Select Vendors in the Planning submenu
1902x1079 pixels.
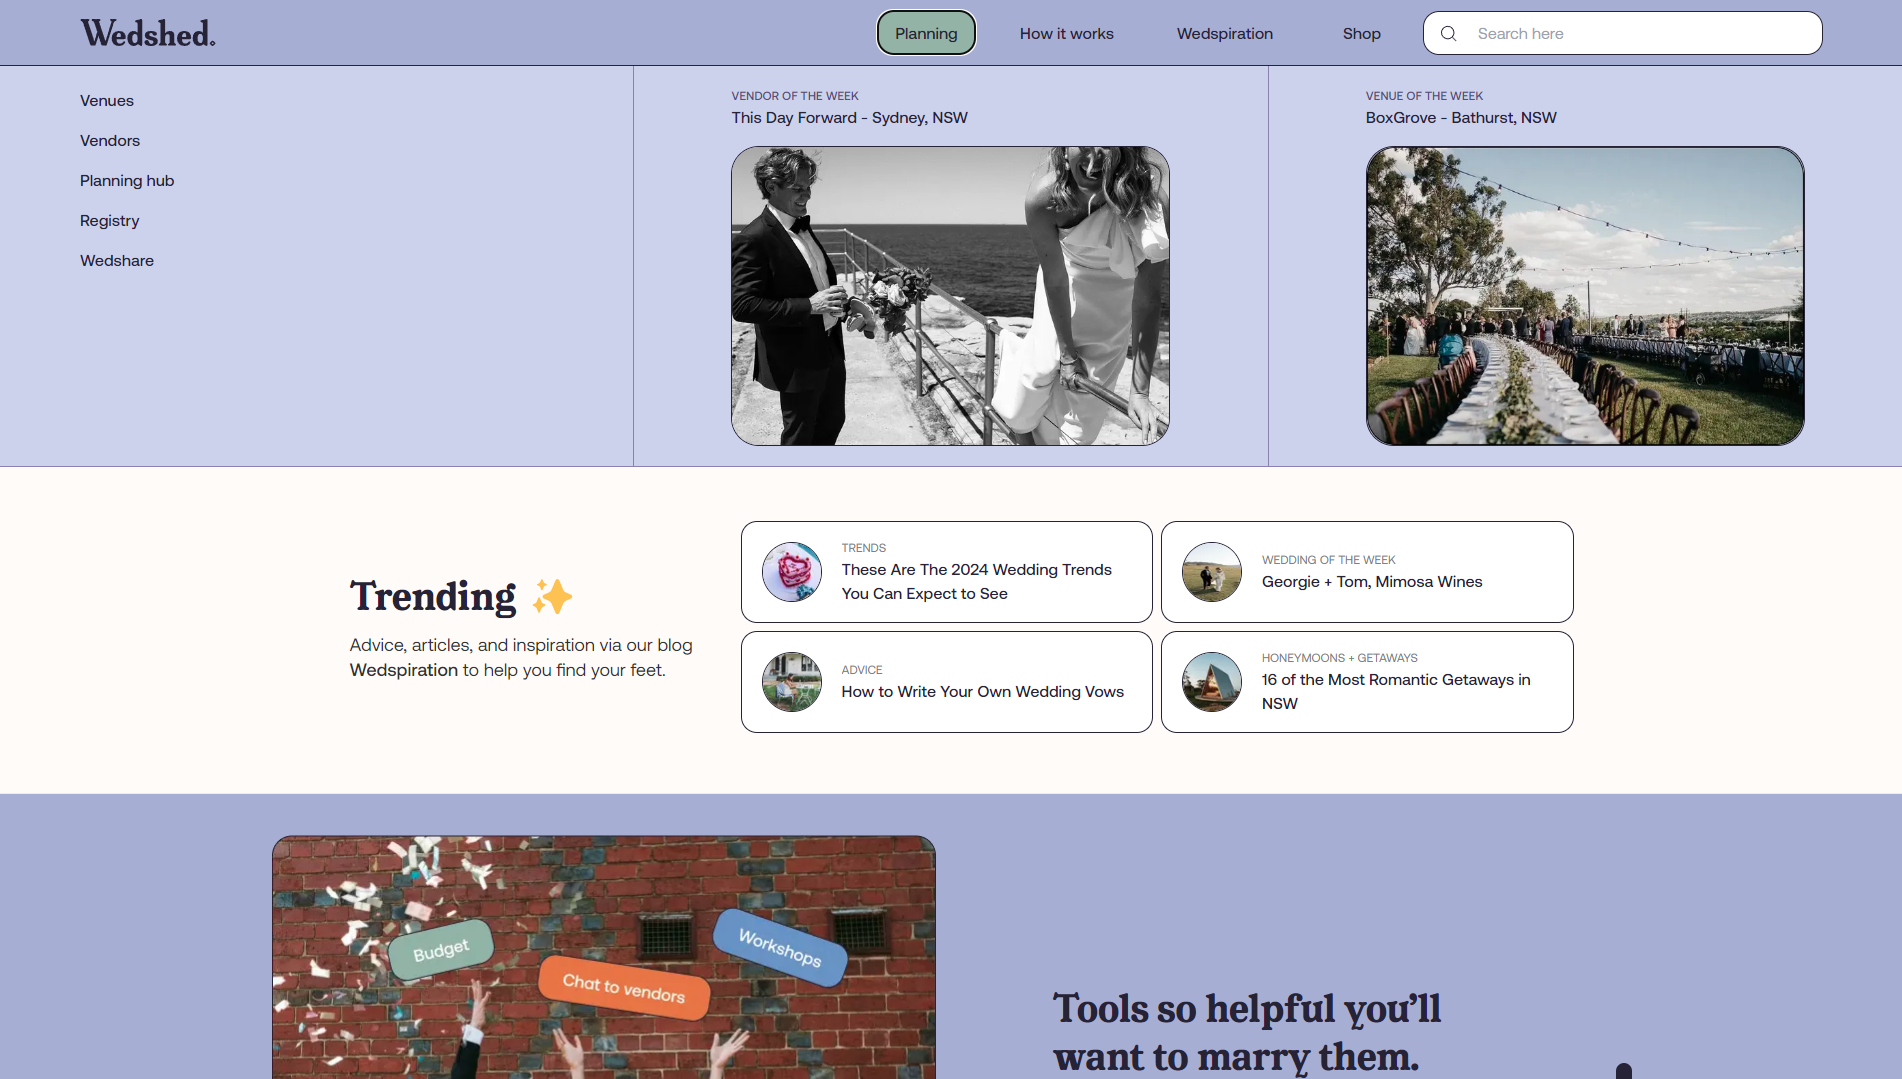(110, 141)
